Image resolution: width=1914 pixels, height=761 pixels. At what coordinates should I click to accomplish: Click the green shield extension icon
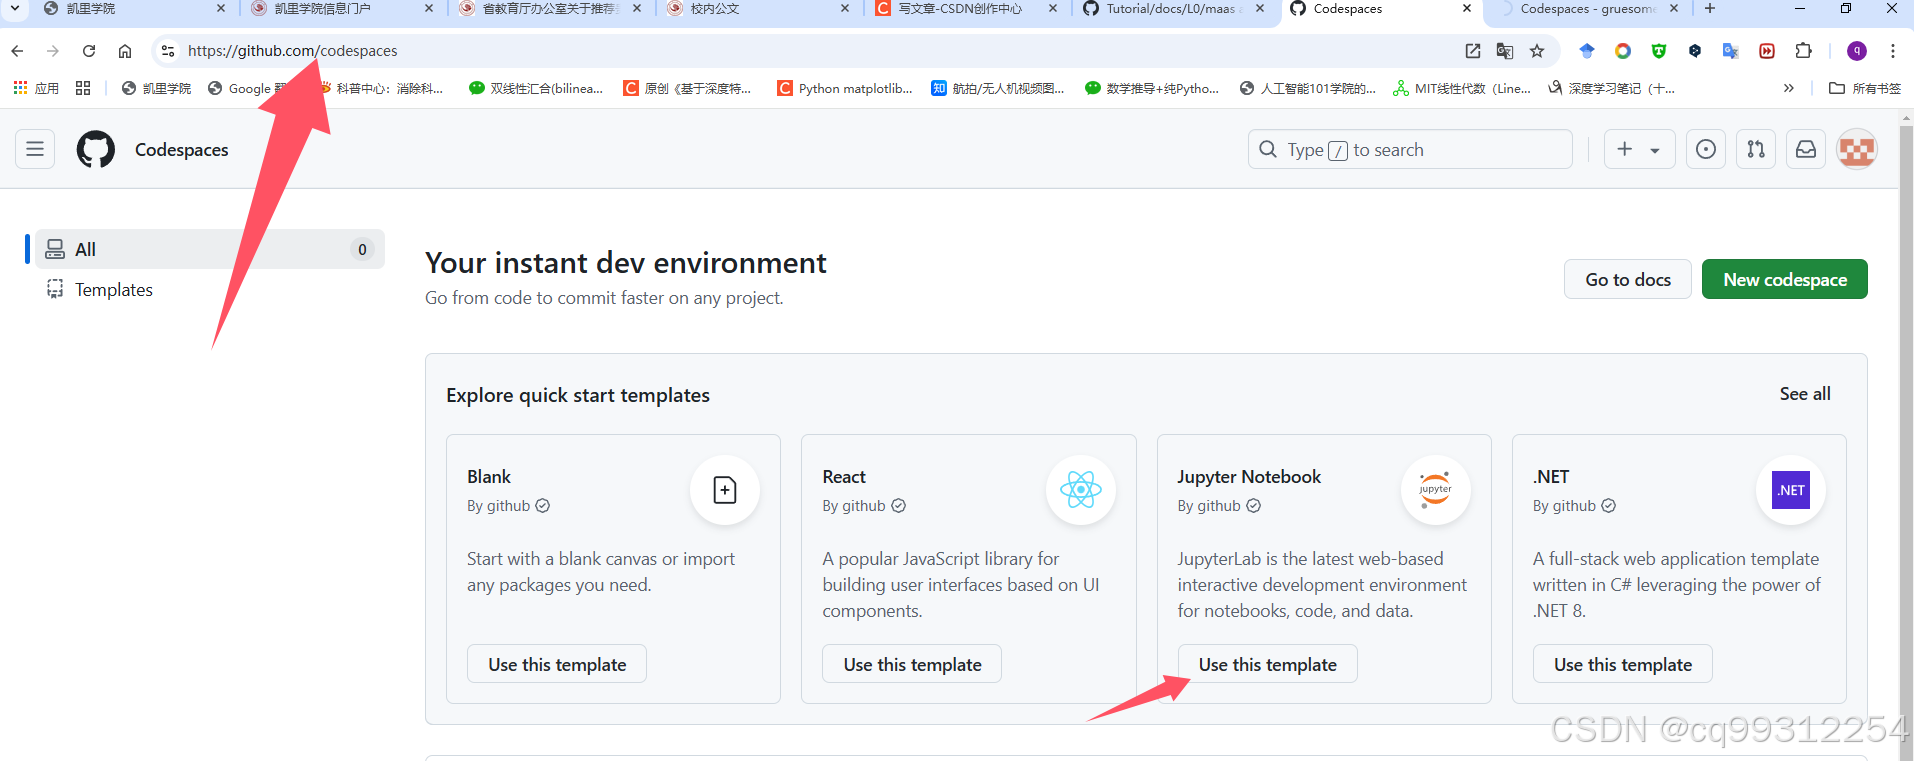(1659, 51)
